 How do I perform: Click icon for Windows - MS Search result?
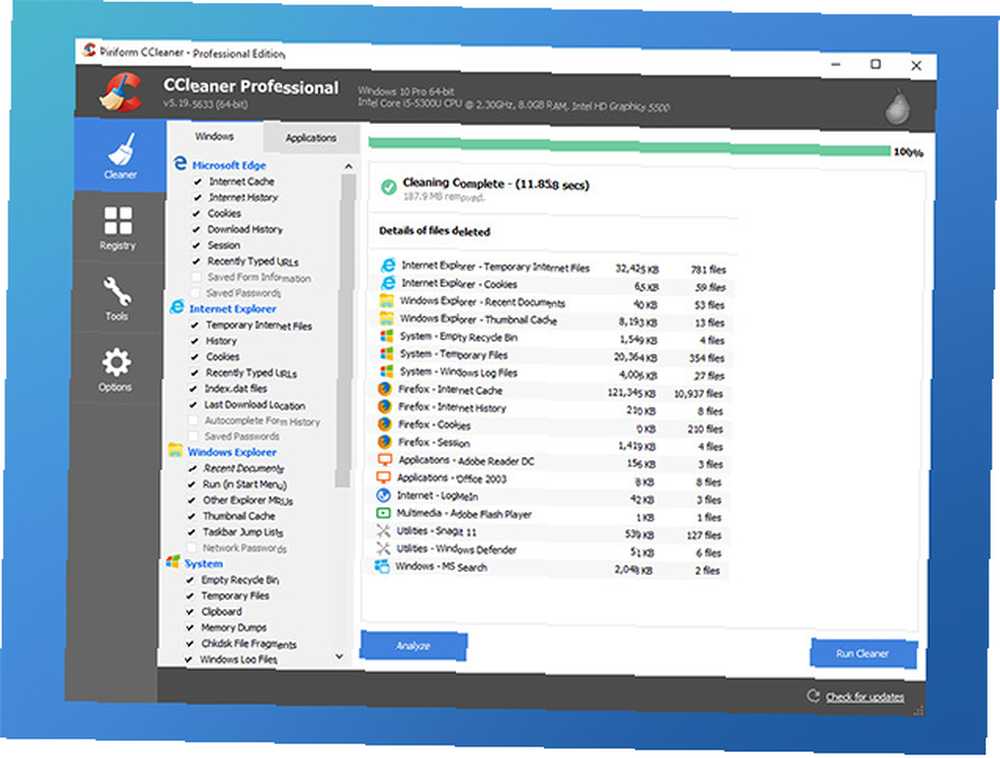pos(381,566)
